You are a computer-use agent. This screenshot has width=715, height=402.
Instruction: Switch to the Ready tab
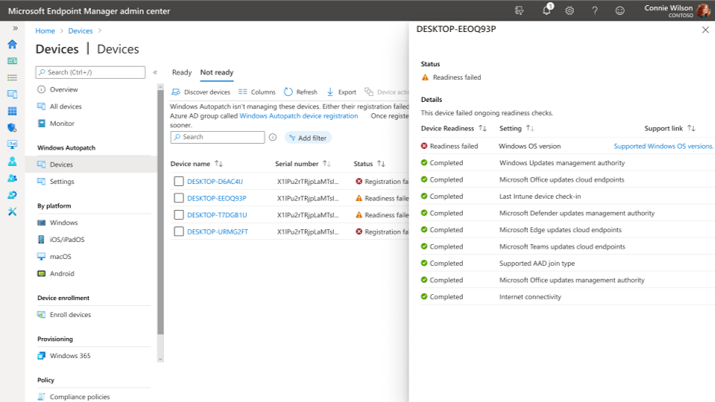(181, 72)
